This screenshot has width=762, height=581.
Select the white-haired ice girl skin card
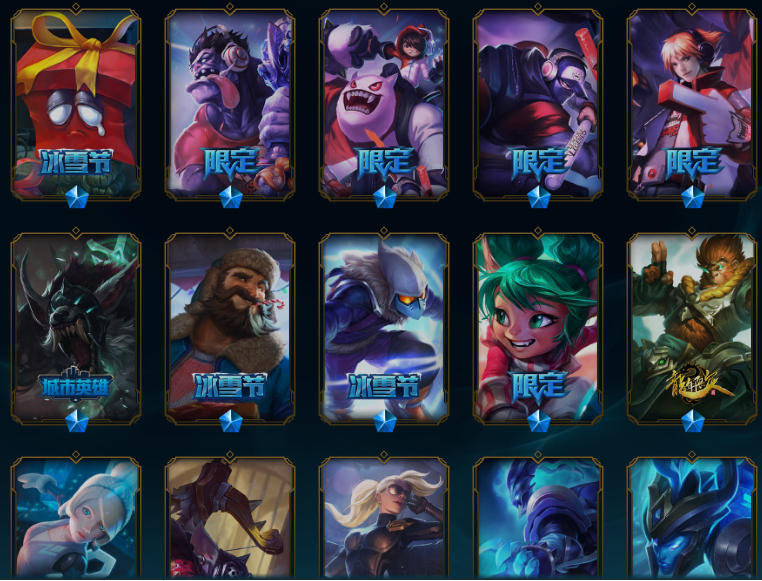[76, 517]
